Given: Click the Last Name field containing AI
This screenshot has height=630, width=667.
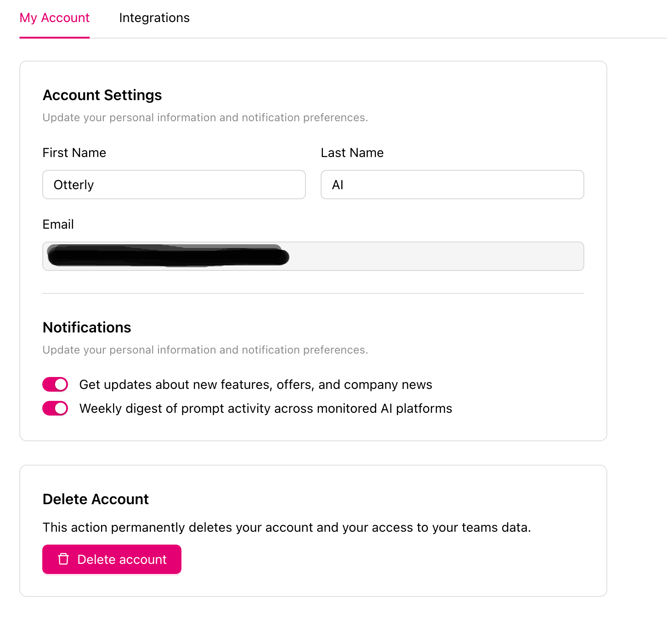Looking at the screenshot, I should coord(452,184).
